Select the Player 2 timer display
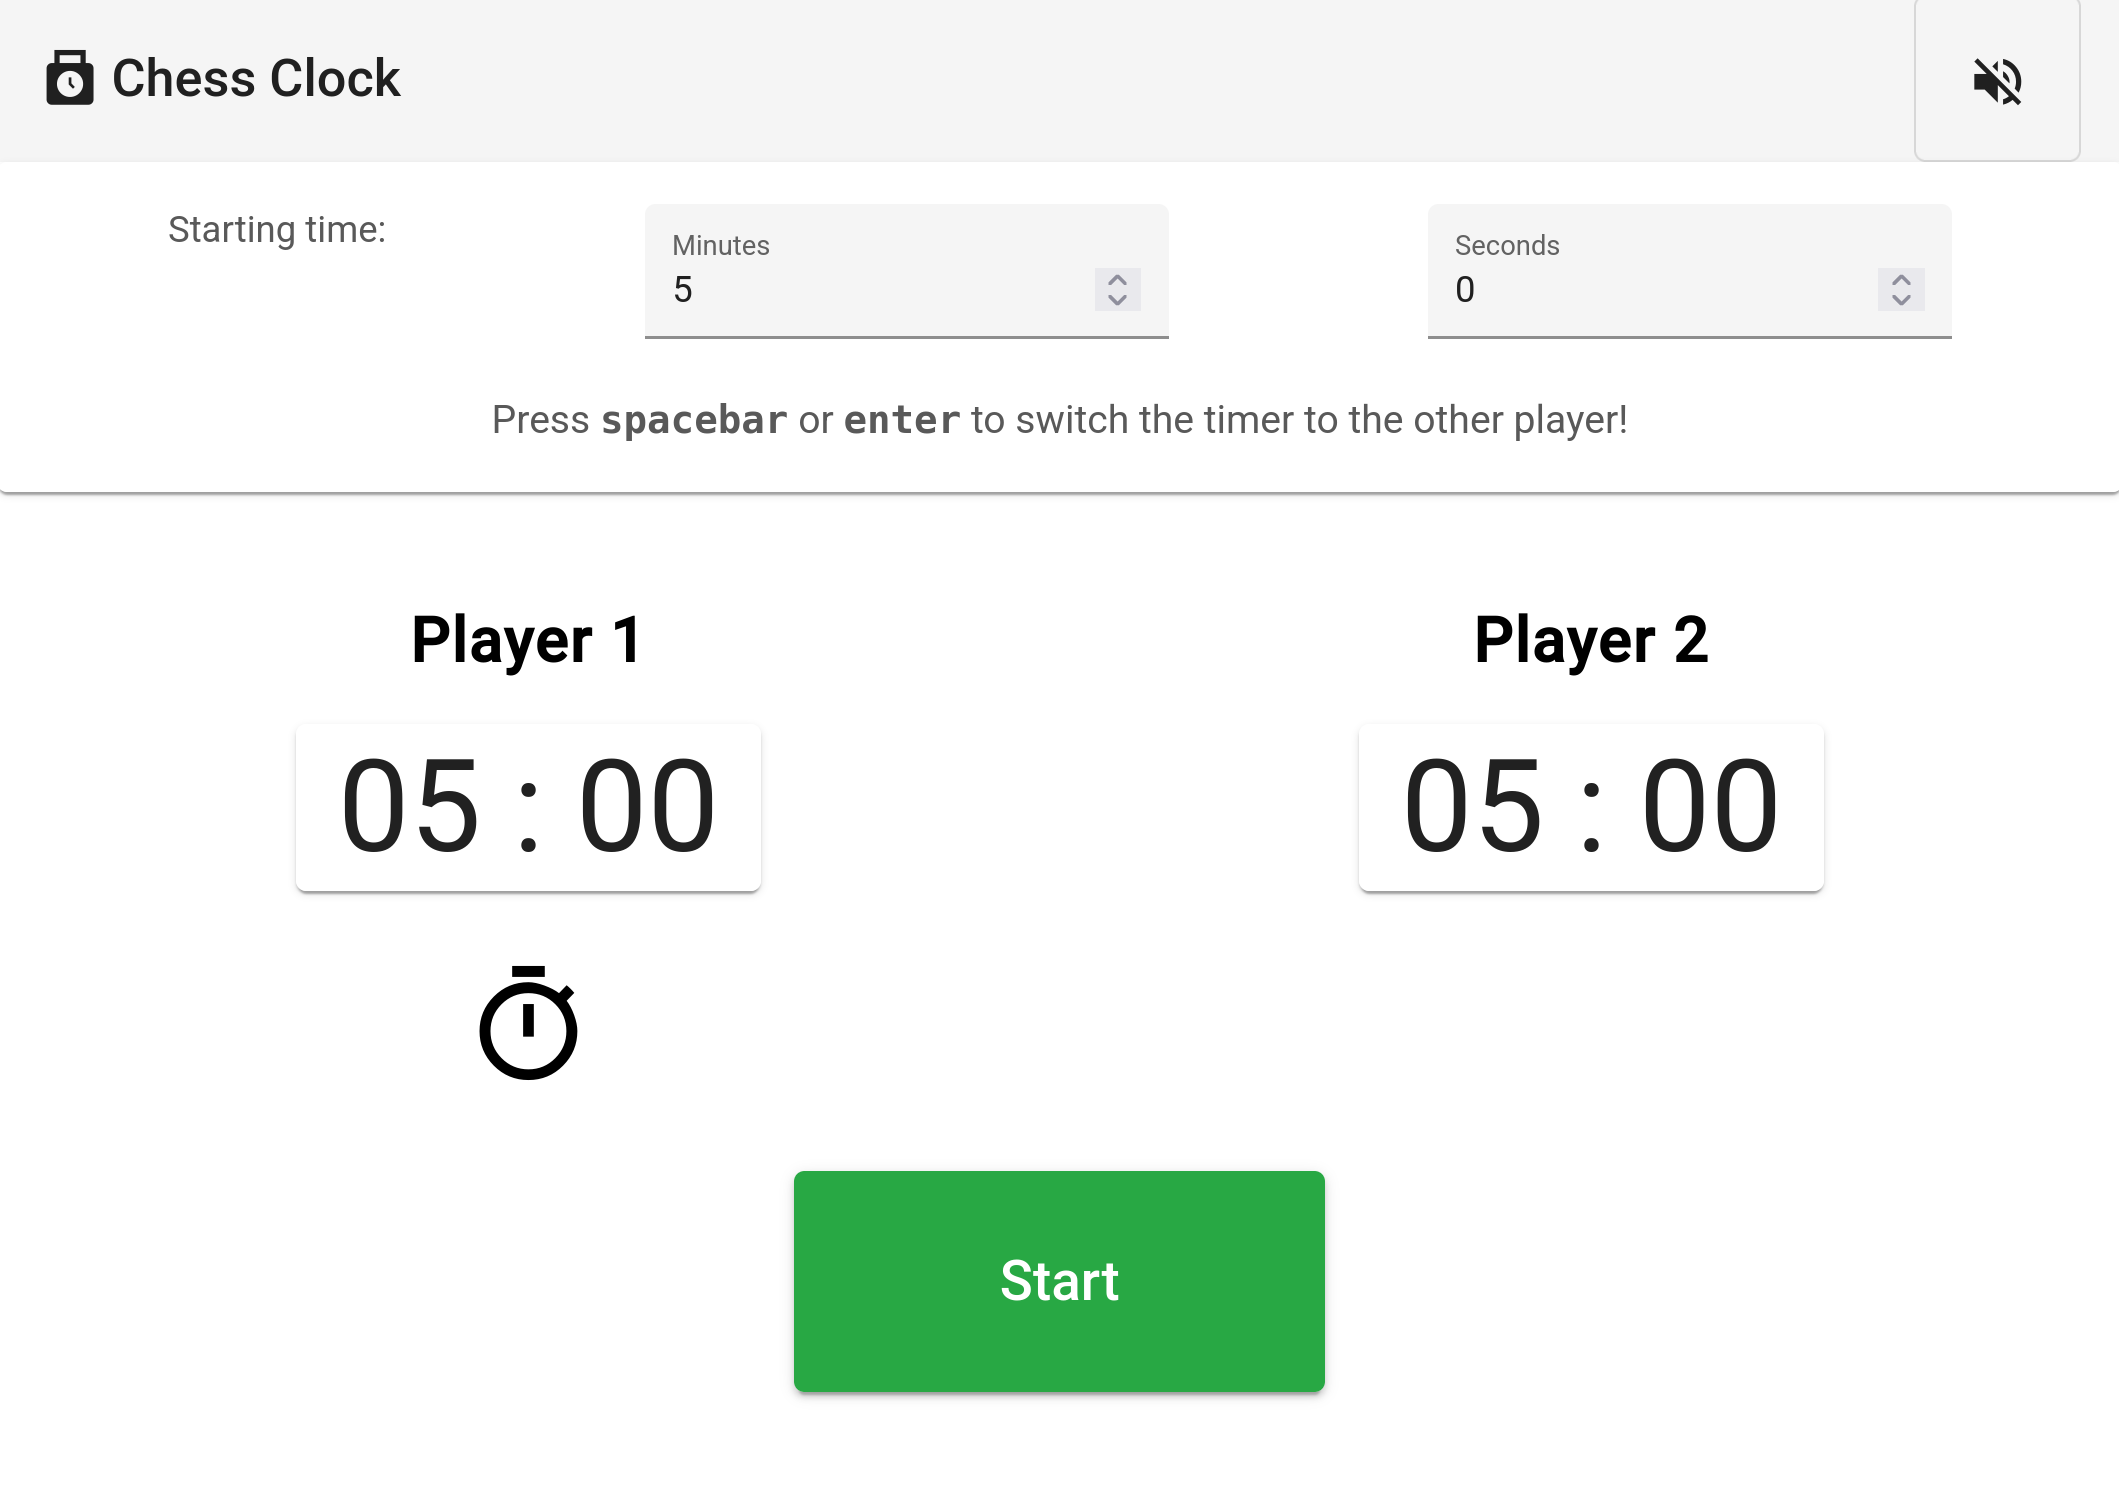This screenshot has width=2119, height=1503. pos(1590,806)
